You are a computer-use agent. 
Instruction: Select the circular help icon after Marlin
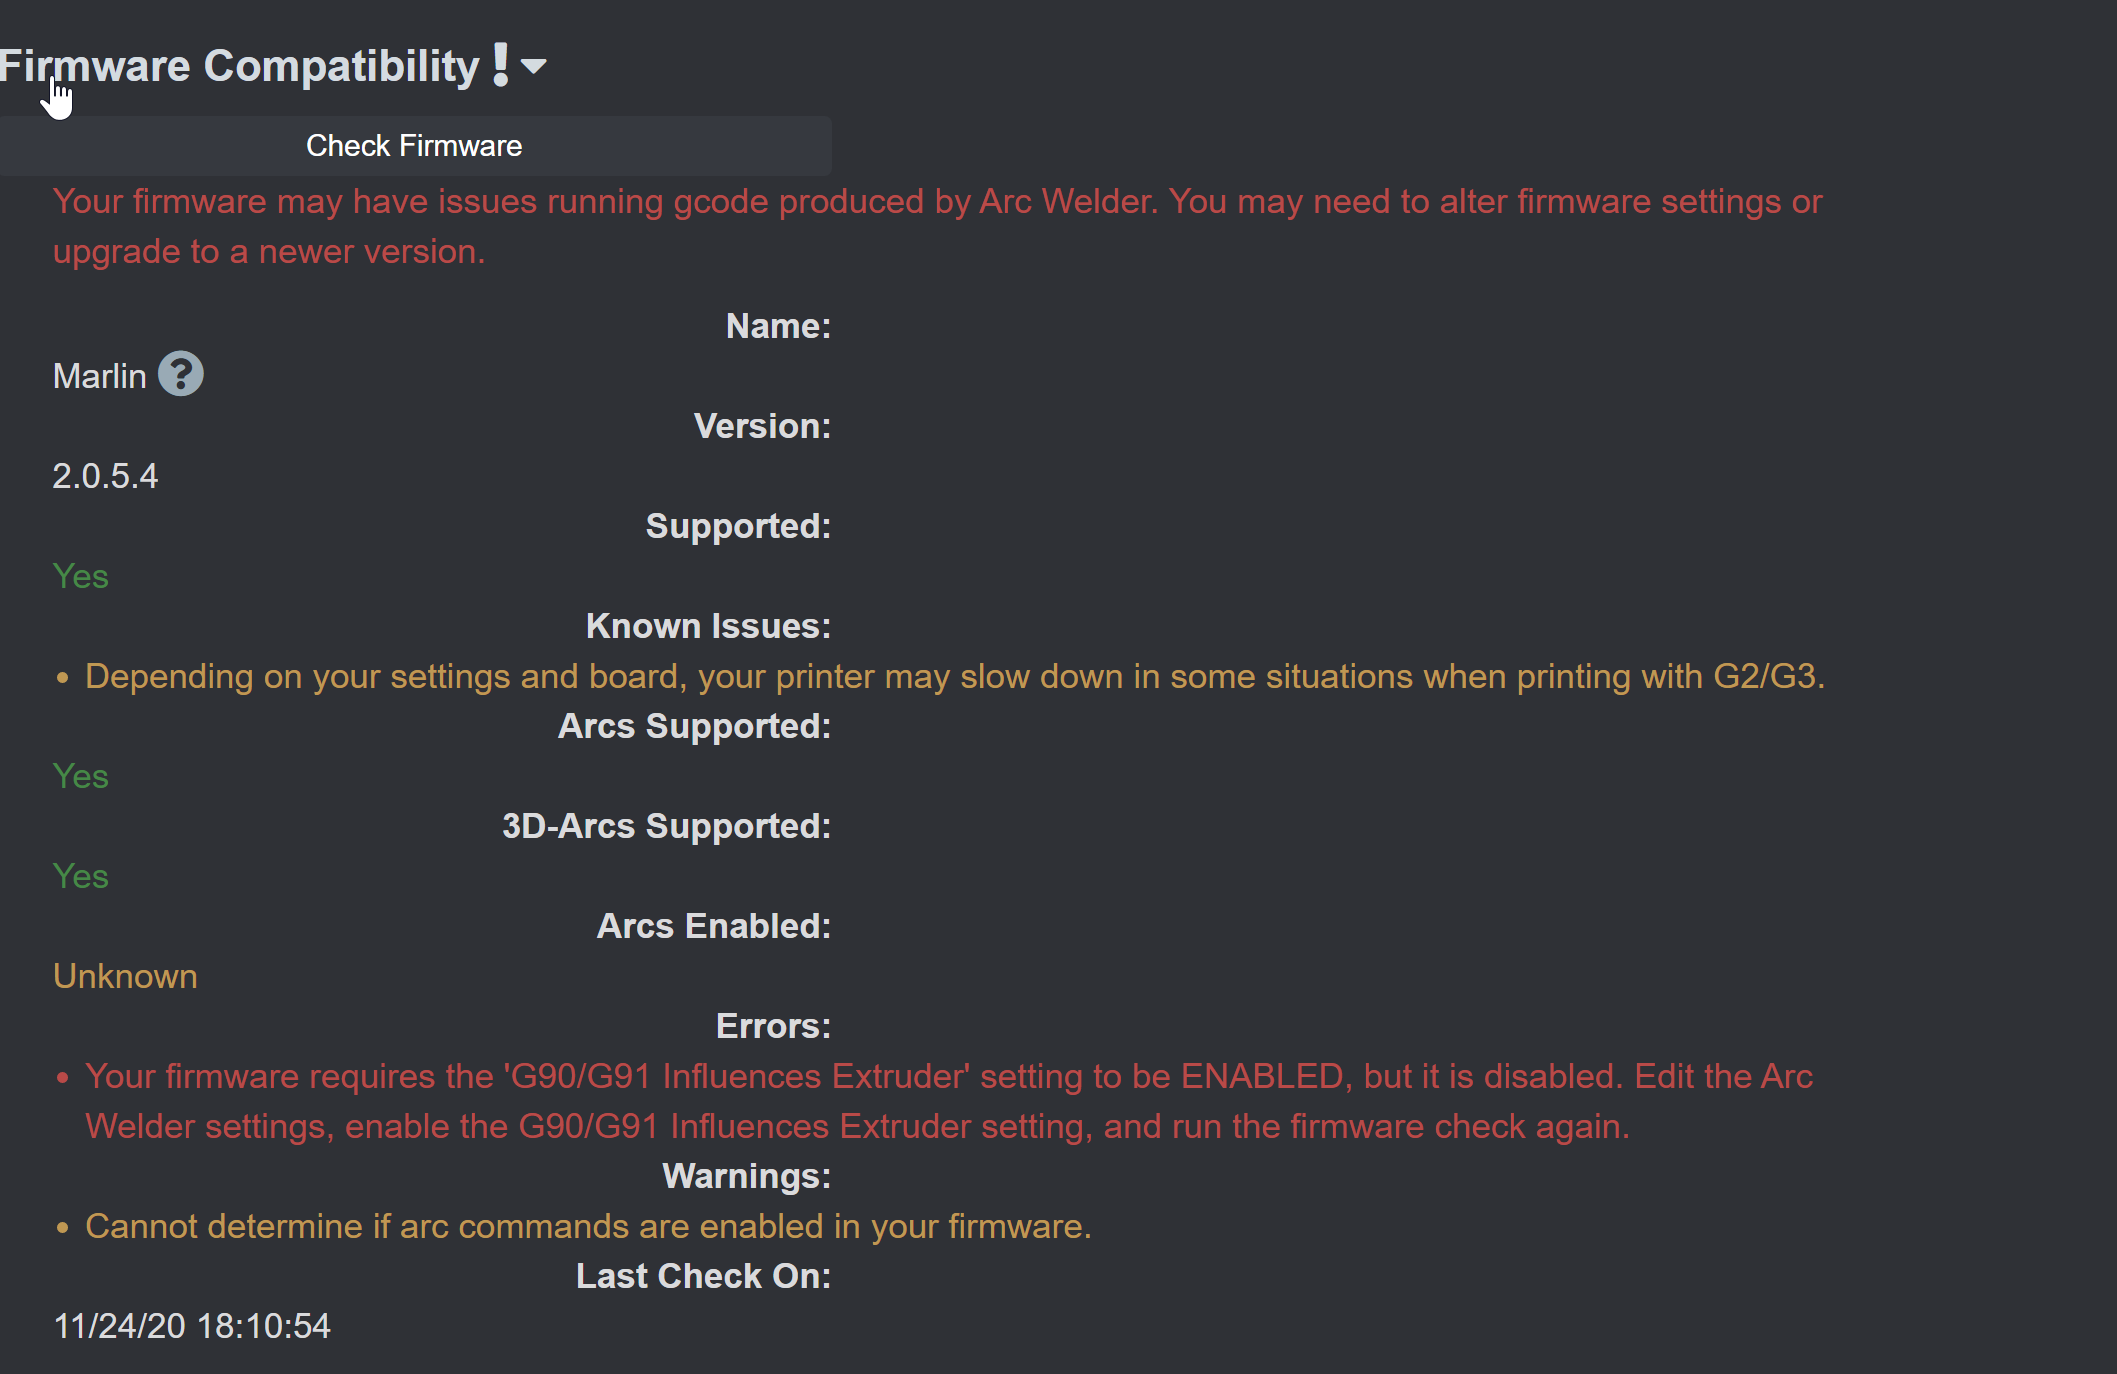182,374
